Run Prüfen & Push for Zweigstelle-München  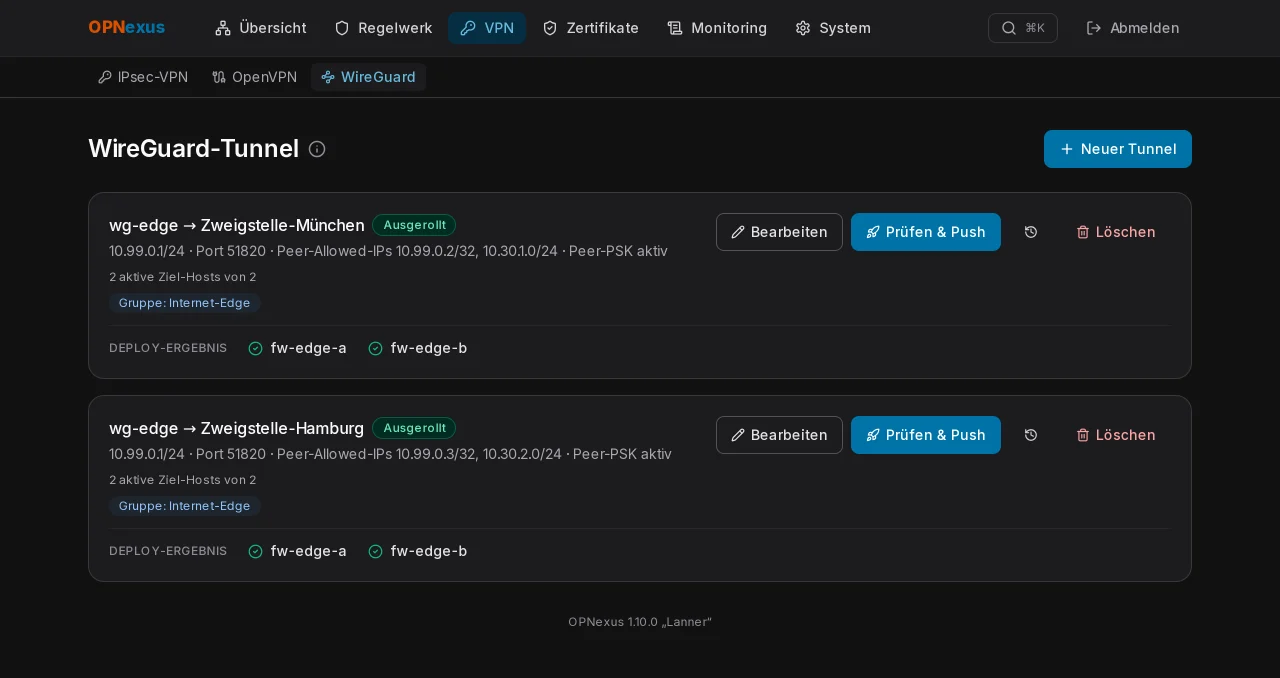coord(926,232)
